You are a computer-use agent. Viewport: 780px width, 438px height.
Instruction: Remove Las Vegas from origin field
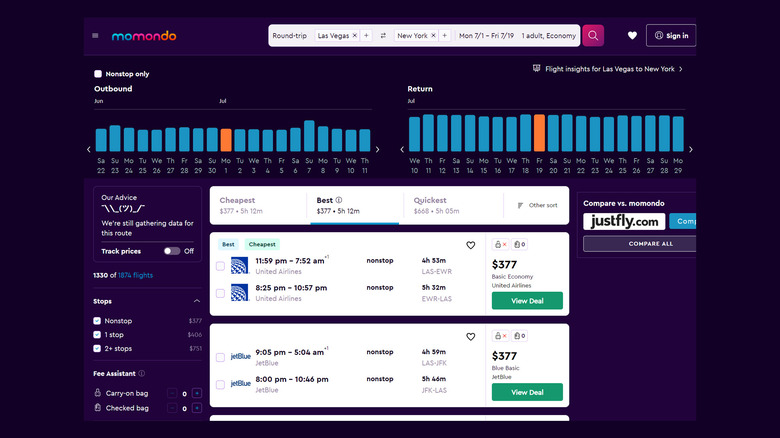click(354, 36)
